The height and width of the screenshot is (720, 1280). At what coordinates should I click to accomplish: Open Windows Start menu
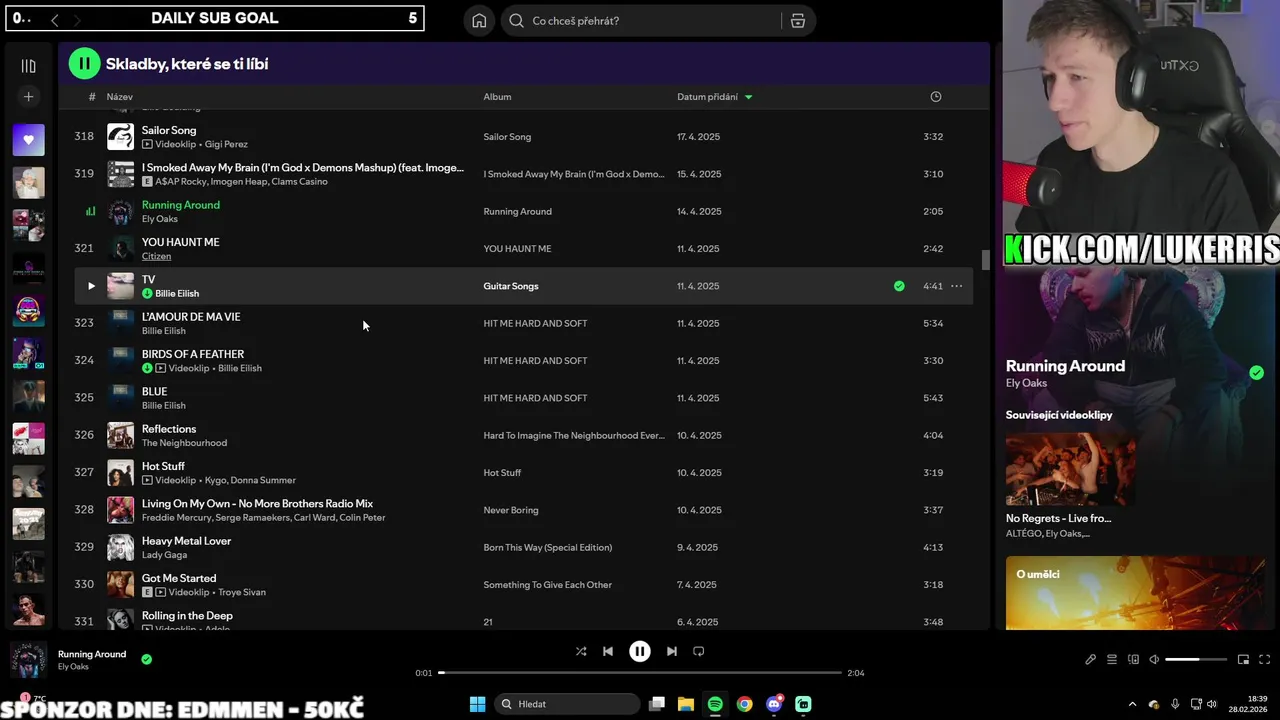[477, 704]
